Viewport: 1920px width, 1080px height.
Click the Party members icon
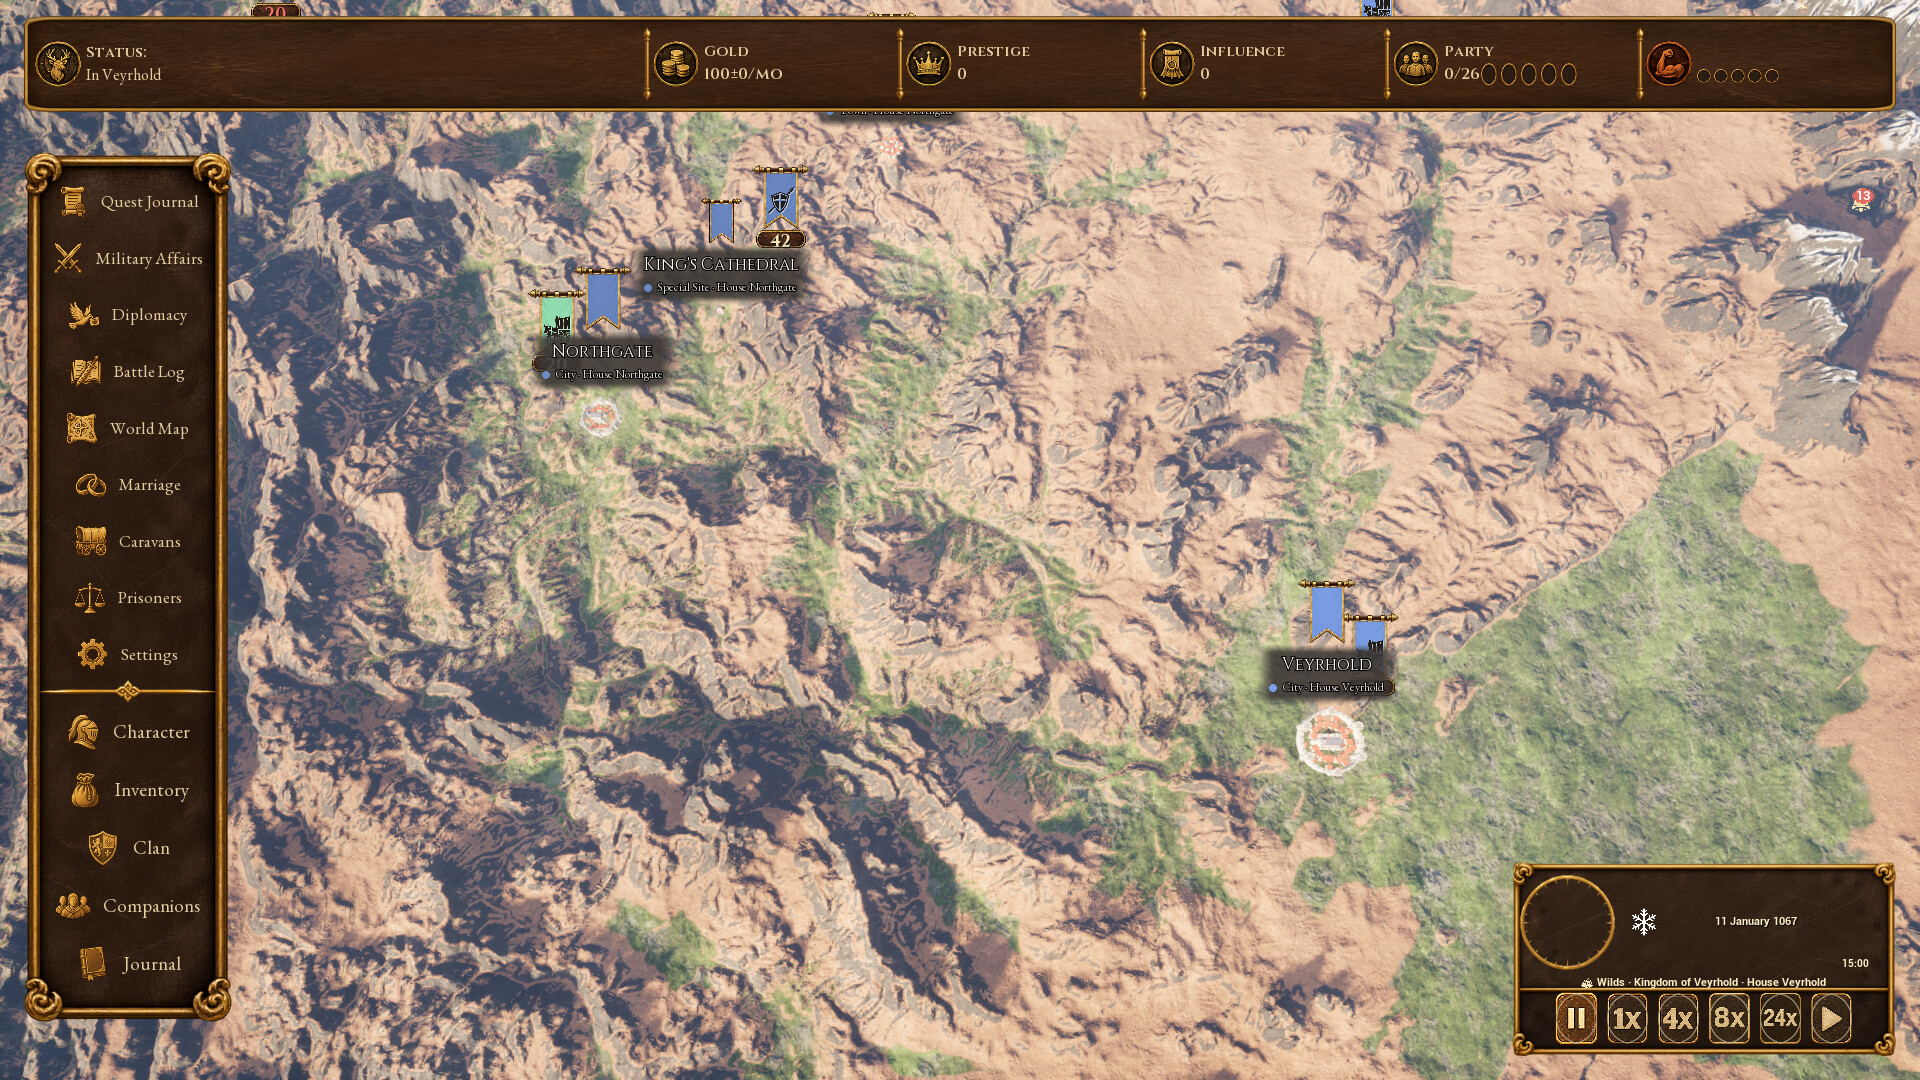(1416, 64)
